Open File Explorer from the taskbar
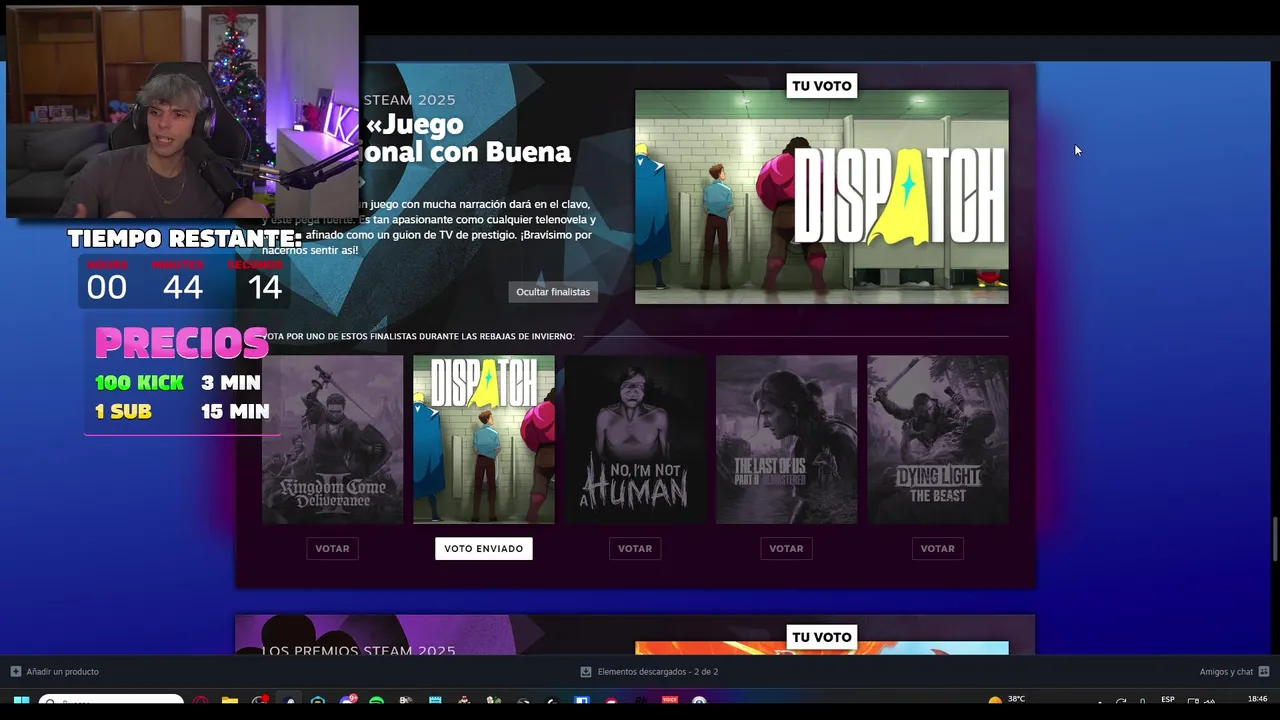The image size is (1280, 720). click(x=229, y=702)
